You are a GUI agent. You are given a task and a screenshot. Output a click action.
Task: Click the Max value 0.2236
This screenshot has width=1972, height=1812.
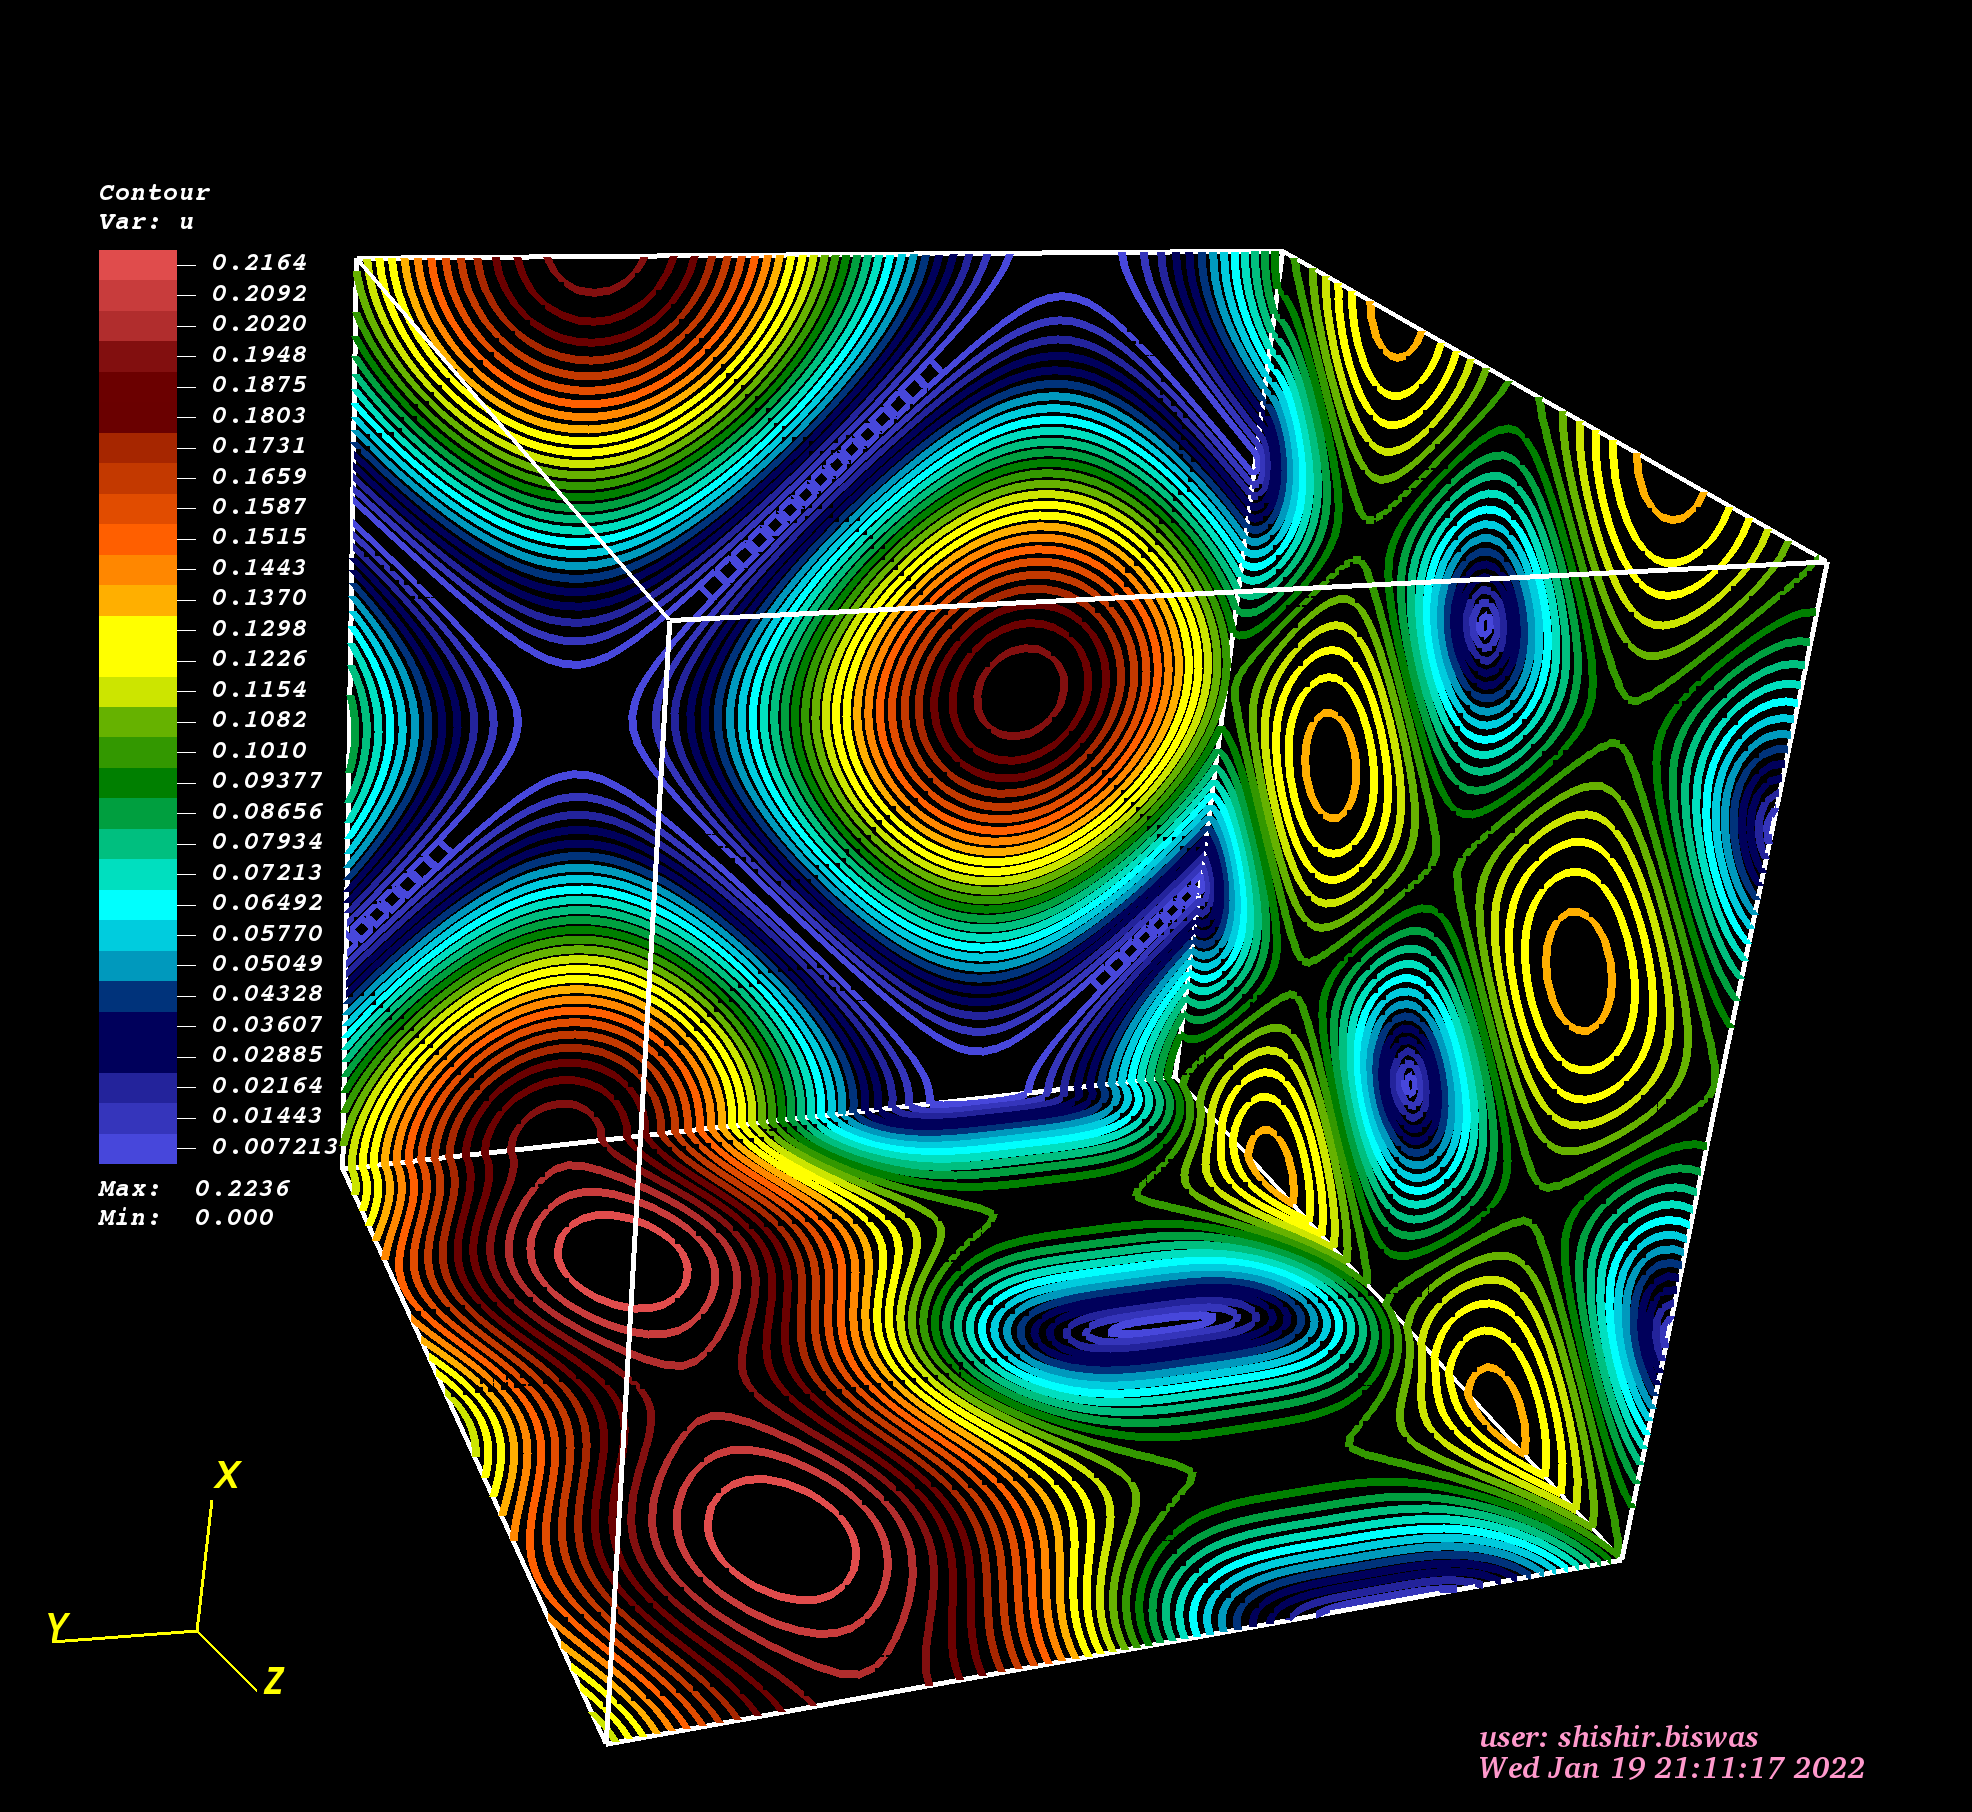(x=242, y=1189)
